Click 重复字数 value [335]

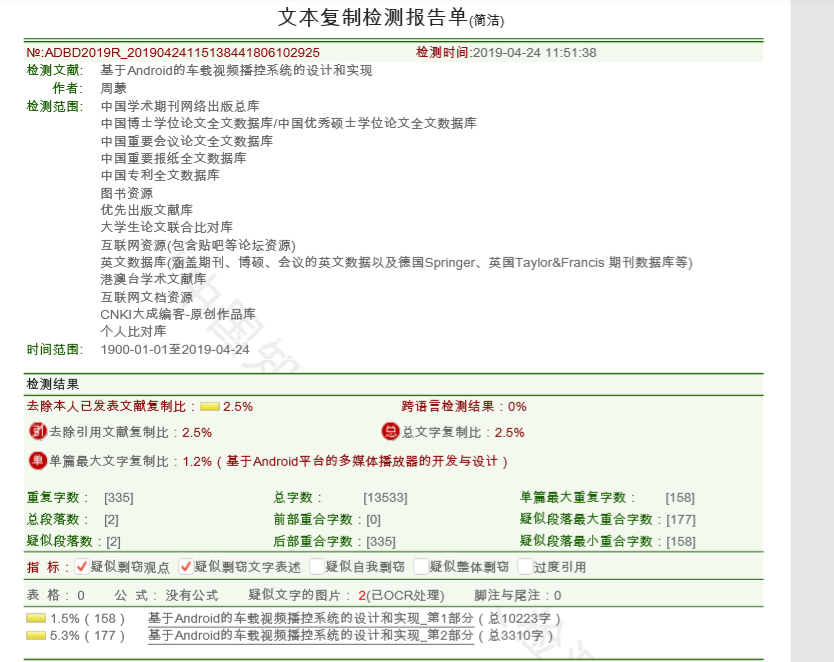click(x=119, y=498)
